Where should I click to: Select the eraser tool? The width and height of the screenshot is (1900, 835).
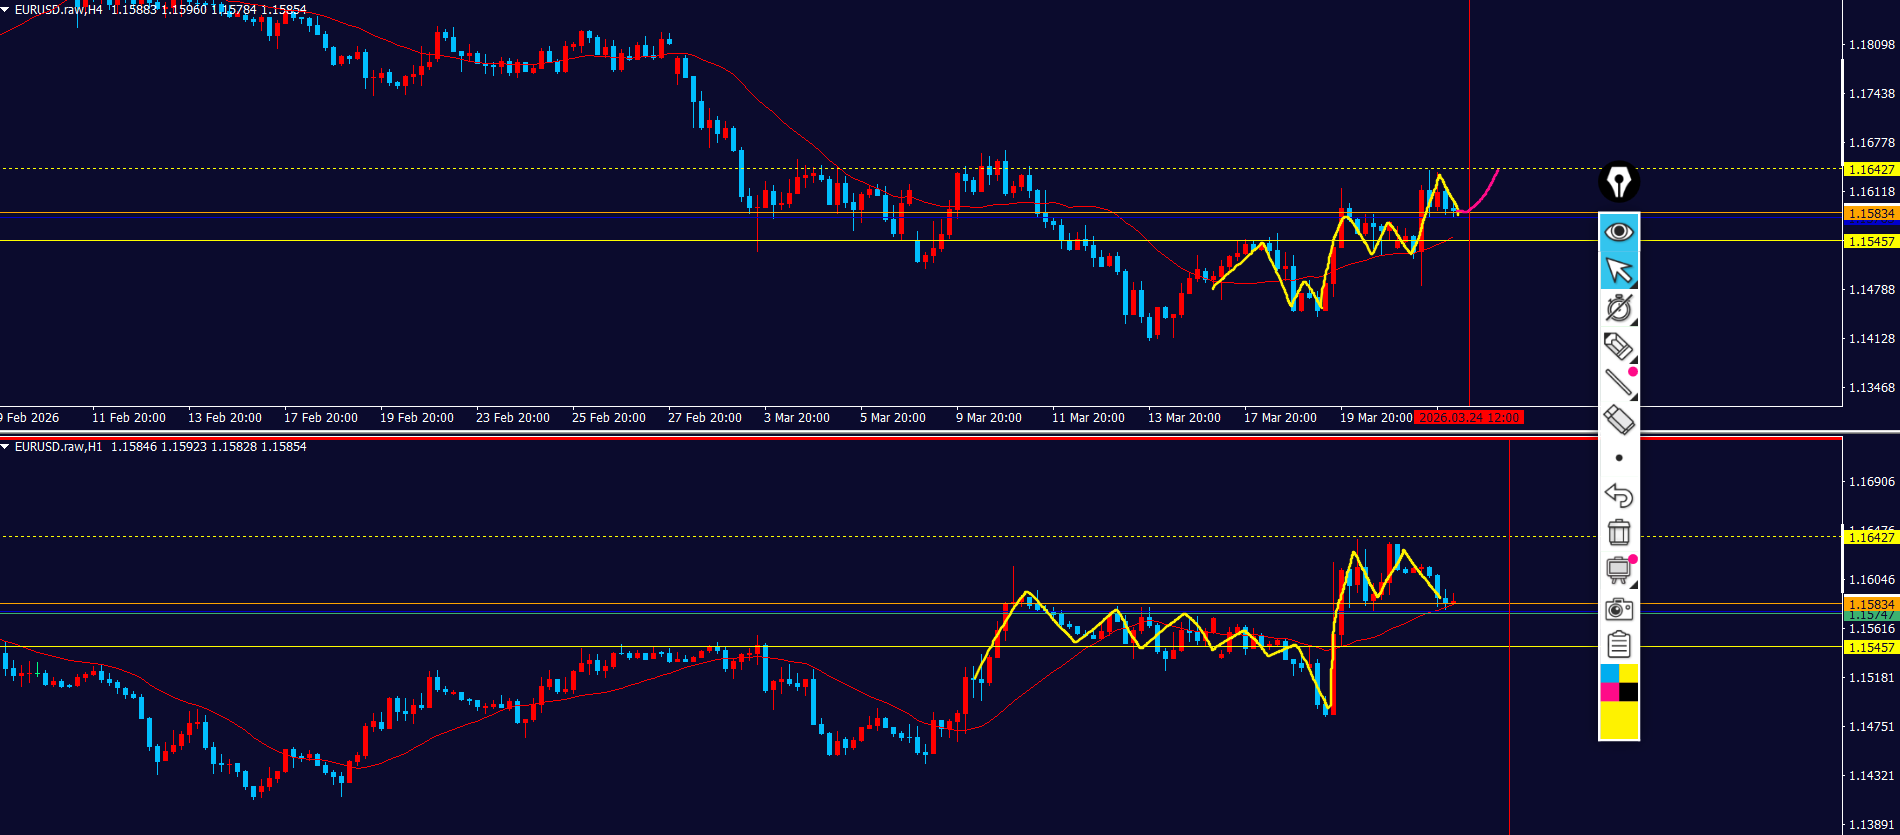pos(1619,419)
